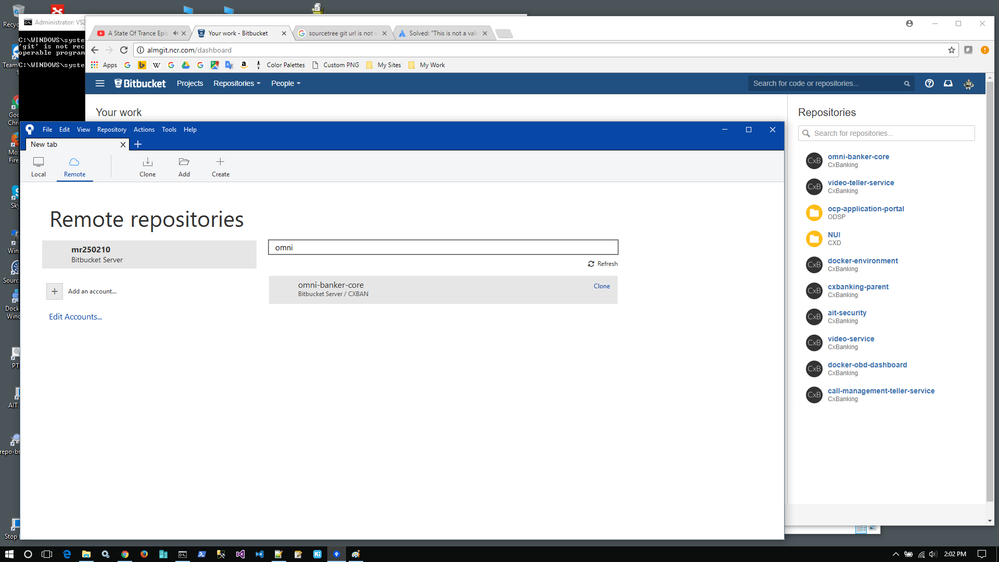Open the Bitbucket hamburger menu in Chrome
The height and width of the screenshot is (562, 999).
click(x=100, y=83)
